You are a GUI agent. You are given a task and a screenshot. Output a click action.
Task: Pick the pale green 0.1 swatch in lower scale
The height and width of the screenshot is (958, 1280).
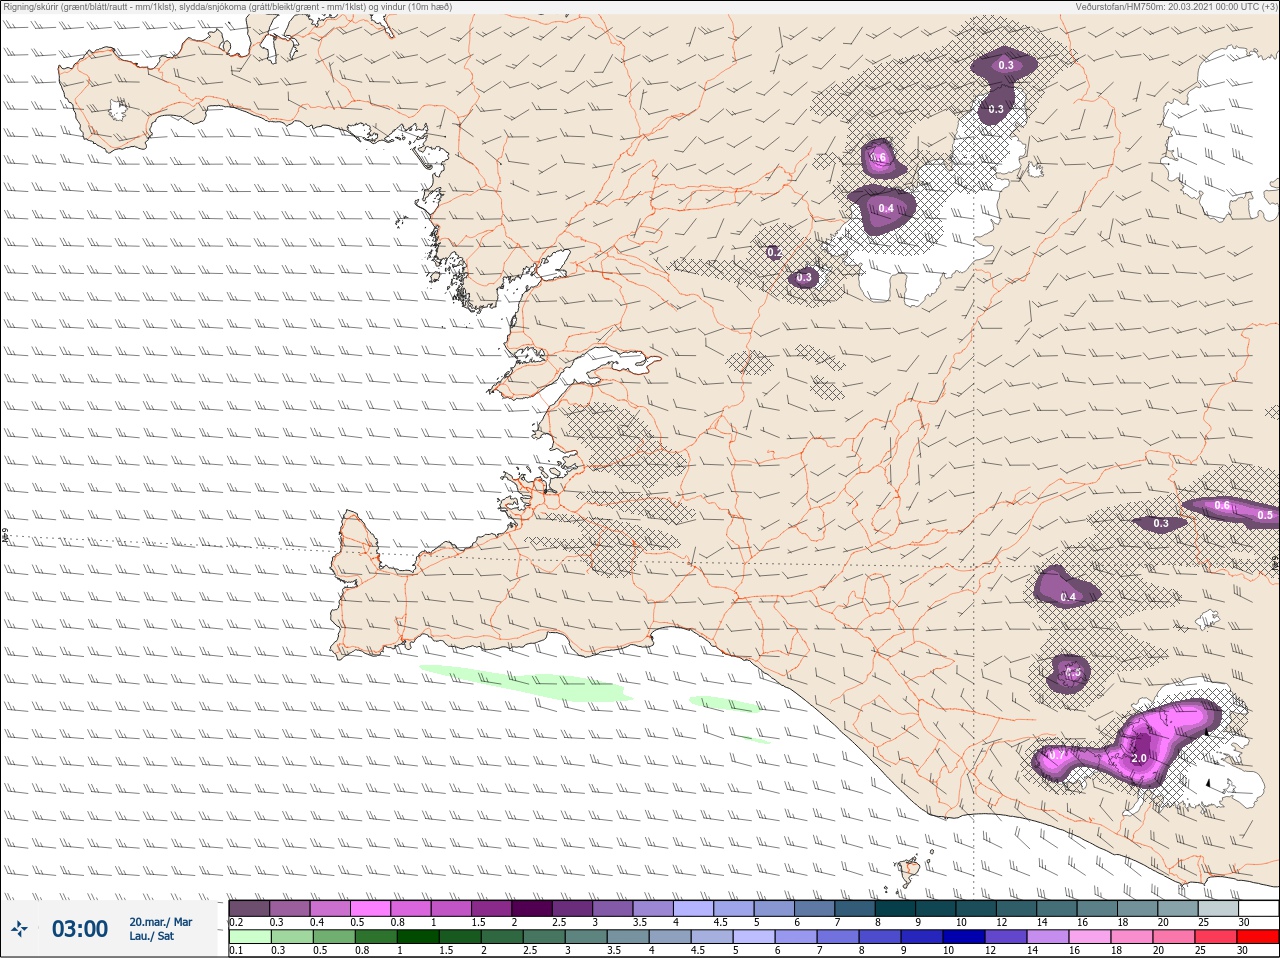click(249, 937)
